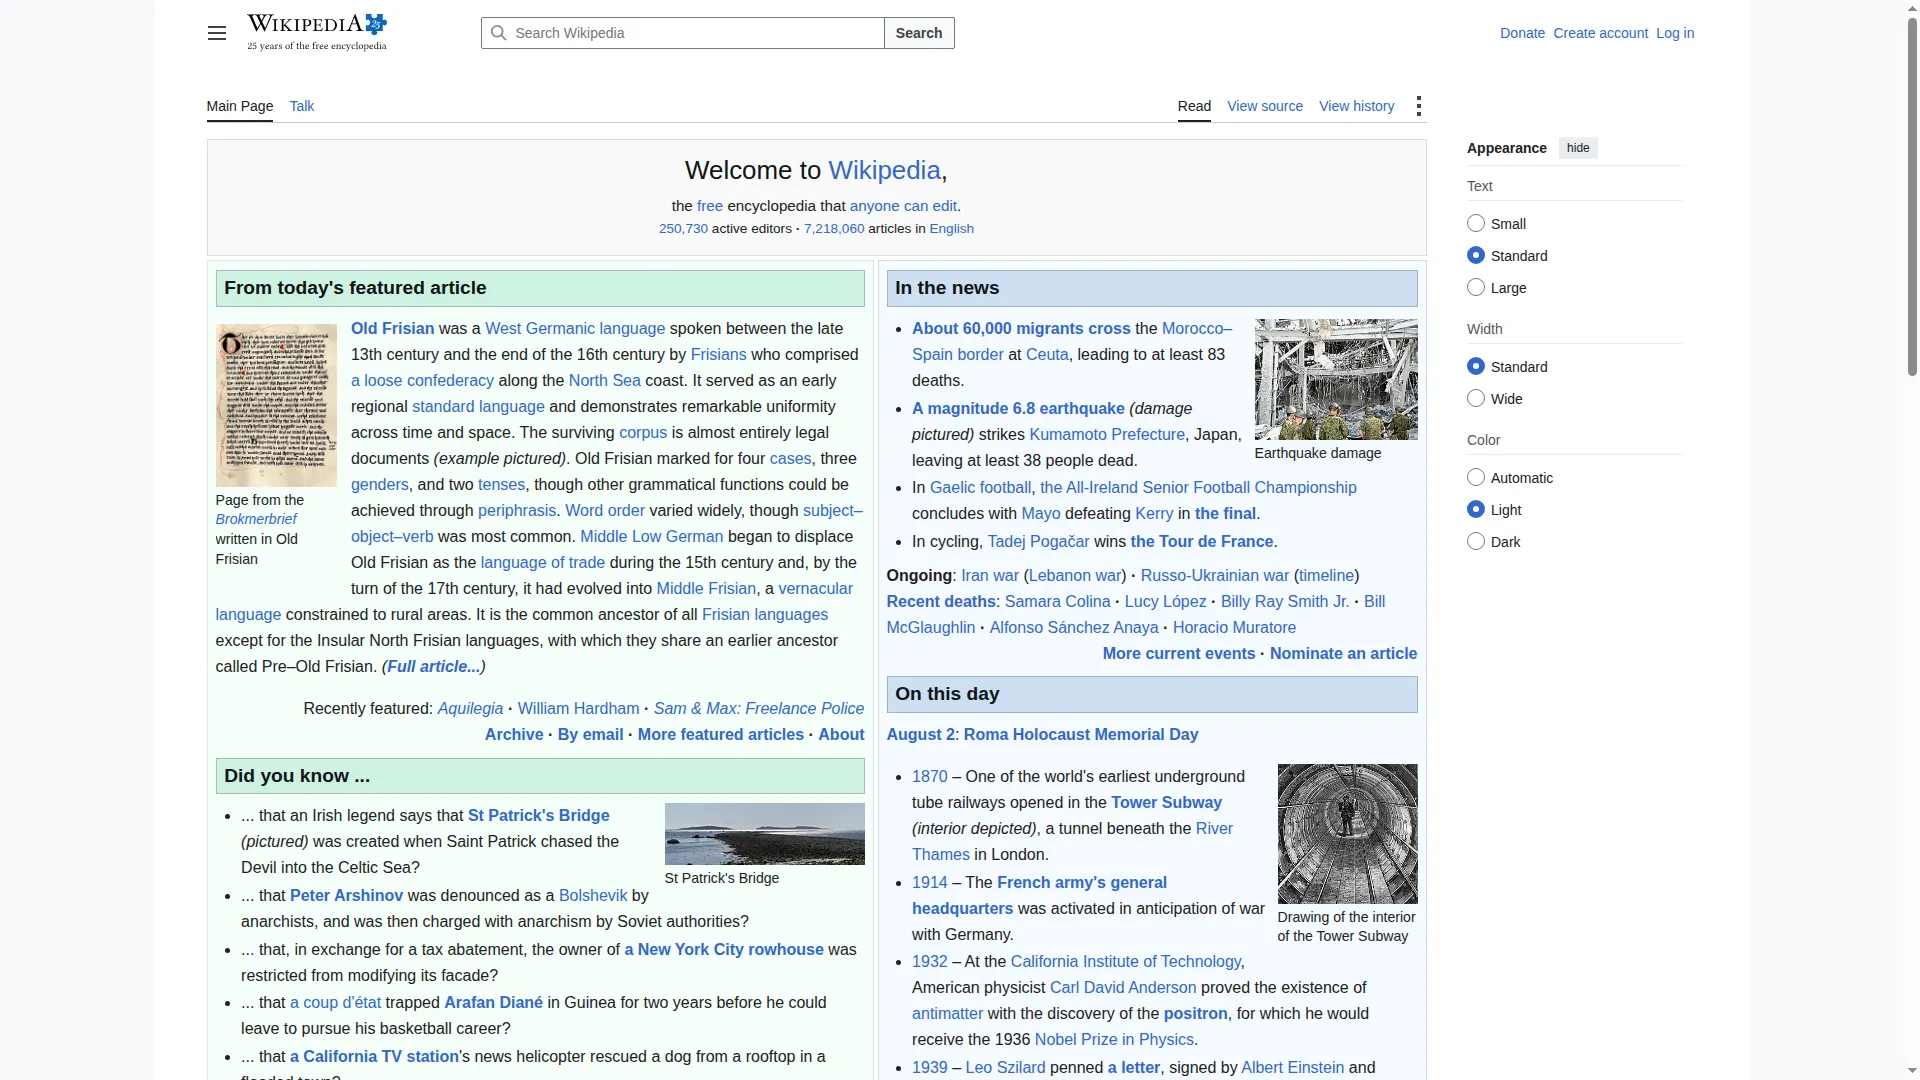Open the View source tab

[x=1265, y=106]
